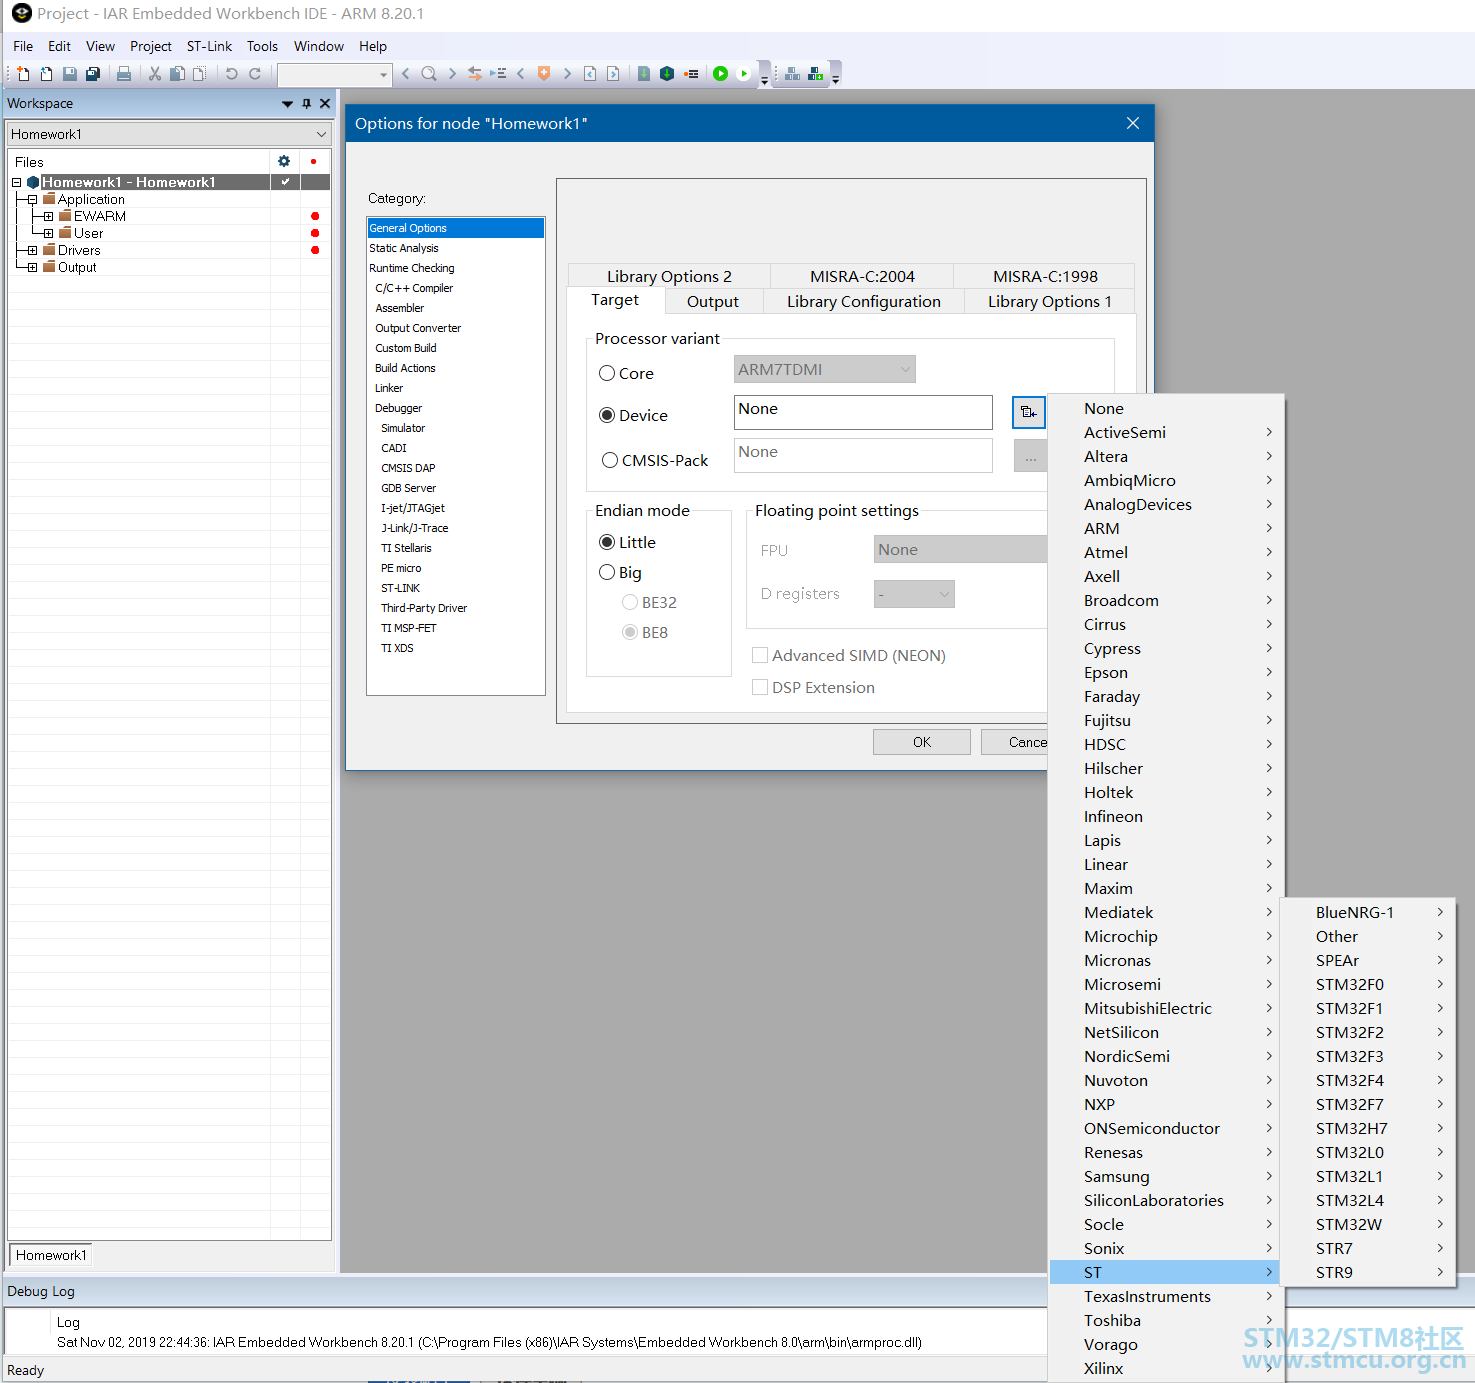
Task: Select the Homework1 tab below the workspace
Action: coord(51,1255)
